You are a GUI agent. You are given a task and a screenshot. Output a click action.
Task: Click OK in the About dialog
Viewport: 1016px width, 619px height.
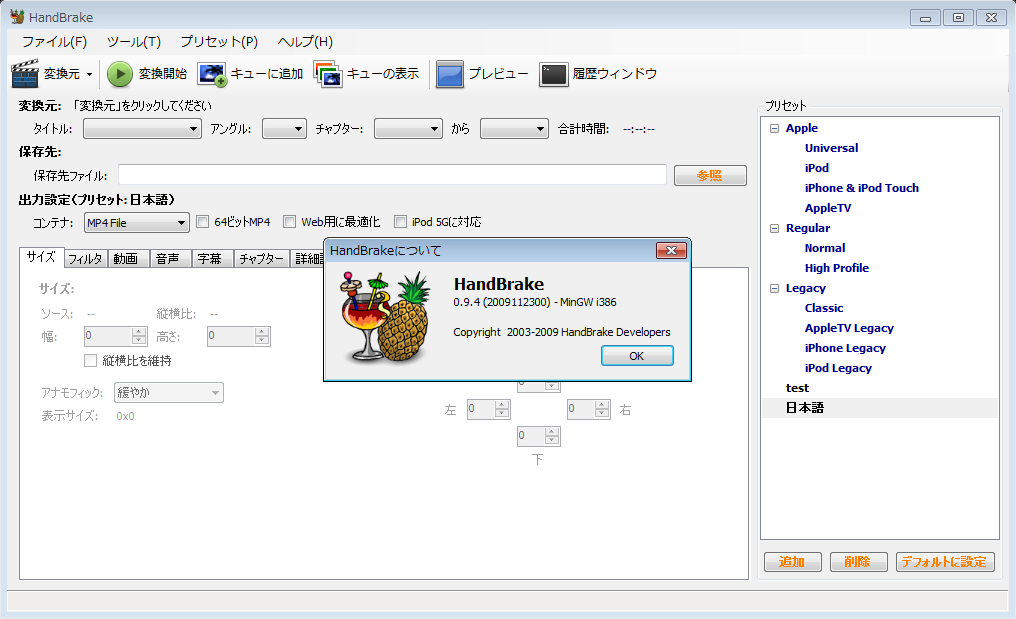(x=637, y=356)
